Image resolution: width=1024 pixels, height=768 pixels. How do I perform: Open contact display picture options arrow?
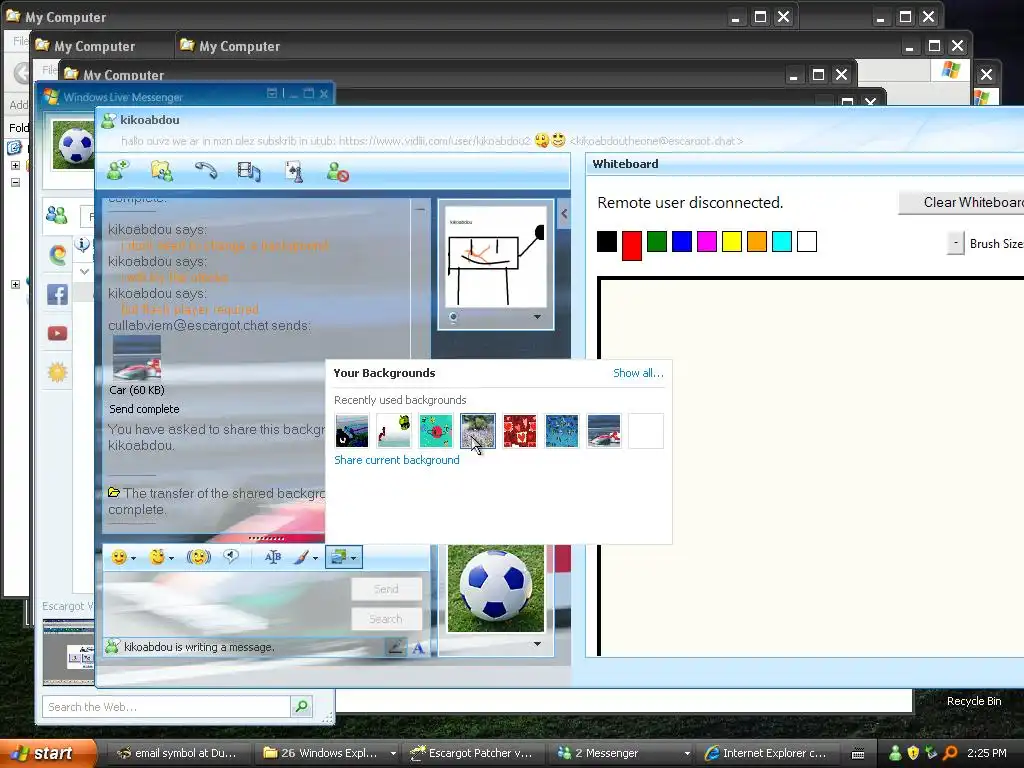point(537,317)
